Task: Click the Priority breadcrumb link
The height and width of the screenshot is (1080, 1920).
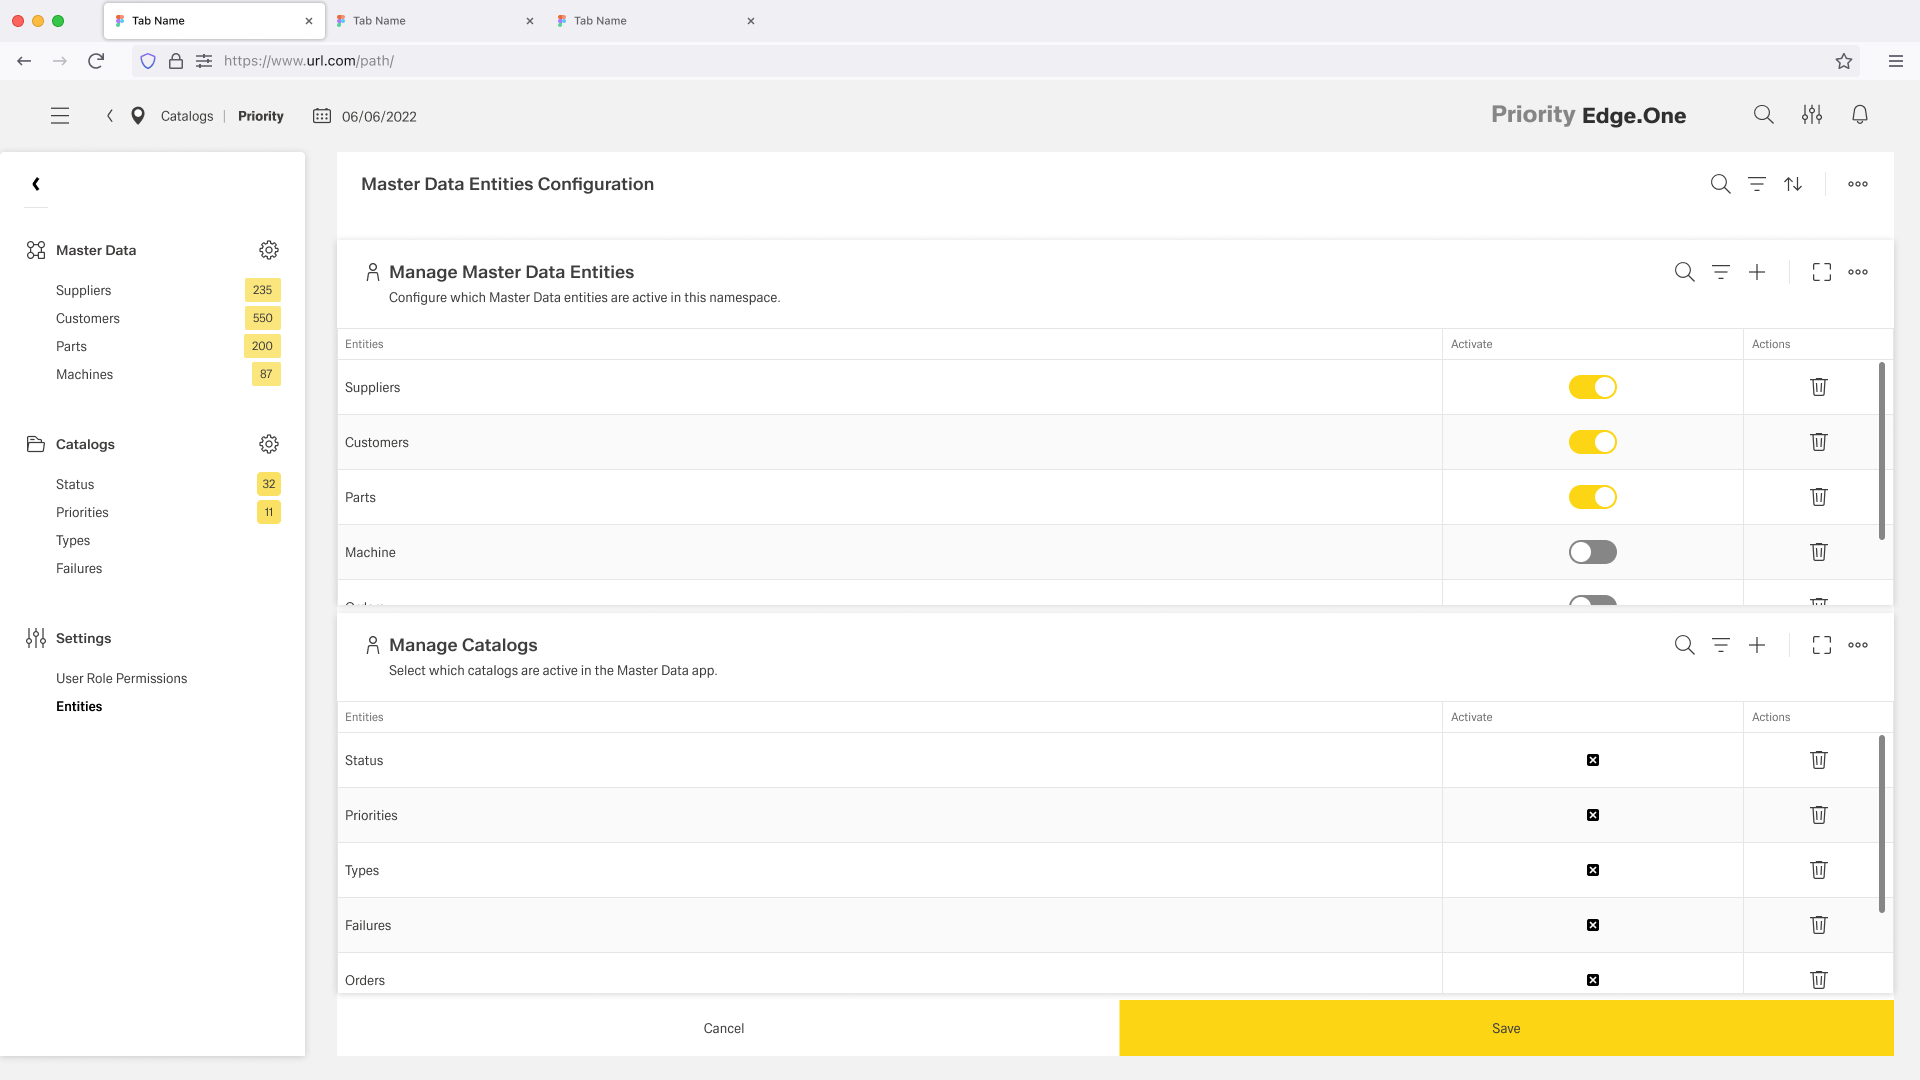Action: [261, 116]
